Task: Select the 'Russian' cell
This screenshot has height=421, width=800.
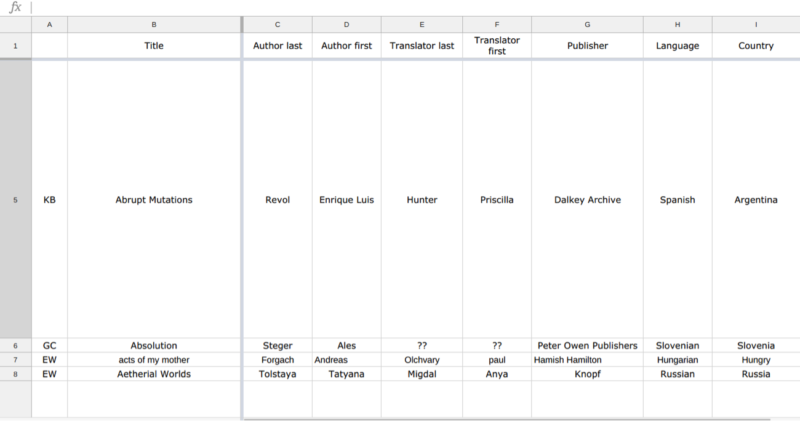Action: coord(678,374)
